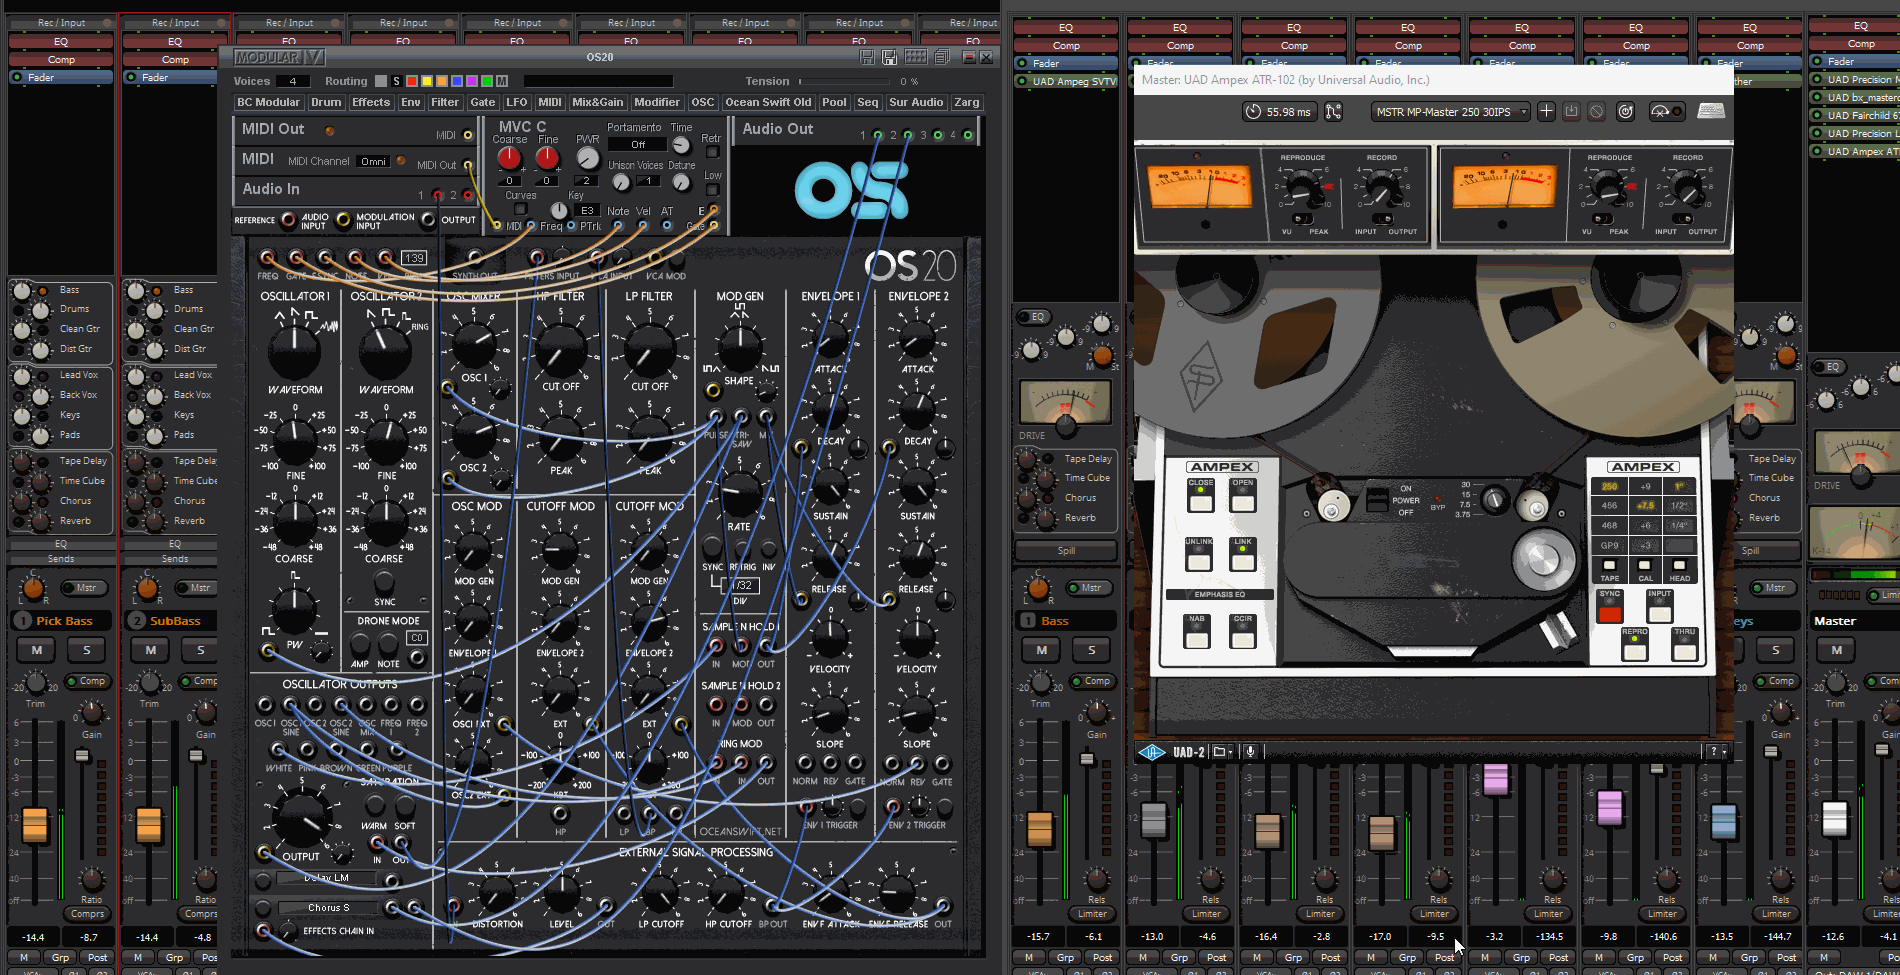Click the Tension slider in OS20
Screen dimensions: 1900x975
843,81
